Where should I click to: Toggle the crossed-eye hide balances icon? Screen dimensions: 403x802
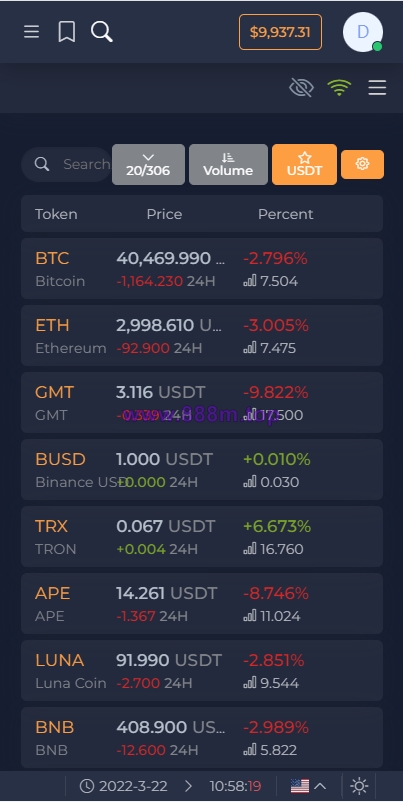coord(301,88)
